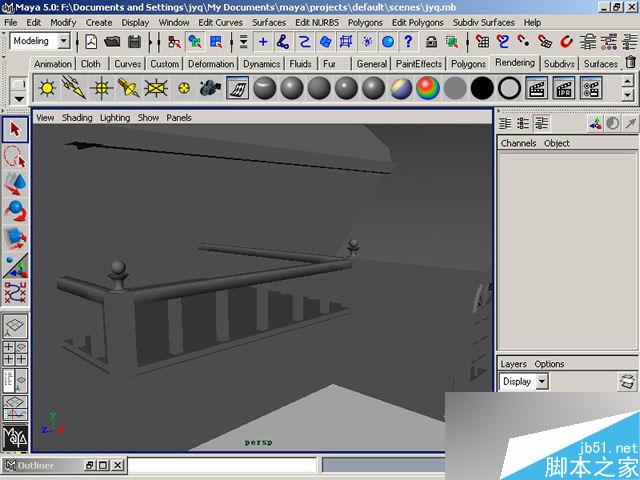
Task: Toggle snap to grids
Action: click(482, 42)
